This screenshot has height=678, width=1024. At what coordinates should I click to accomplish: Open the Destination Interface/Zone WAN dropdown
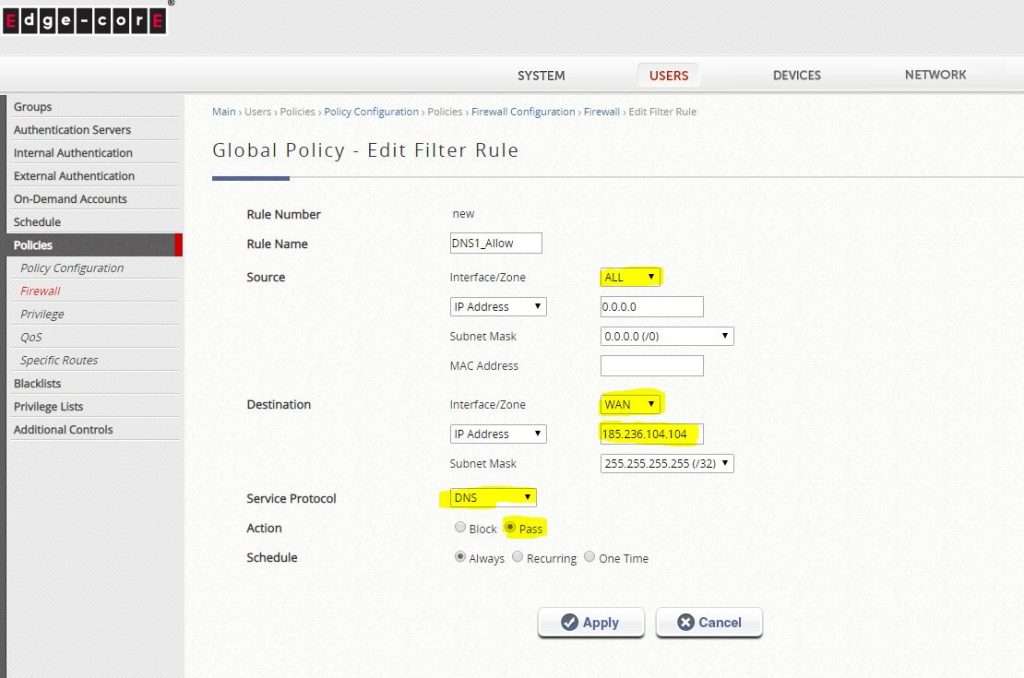tap(630, 404)
